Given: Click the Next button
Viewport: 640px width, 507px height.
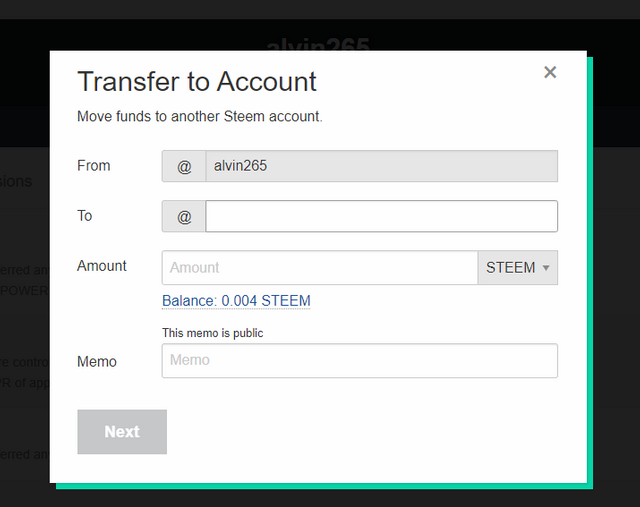Looking at the screenshot, I should coord(122,431).
